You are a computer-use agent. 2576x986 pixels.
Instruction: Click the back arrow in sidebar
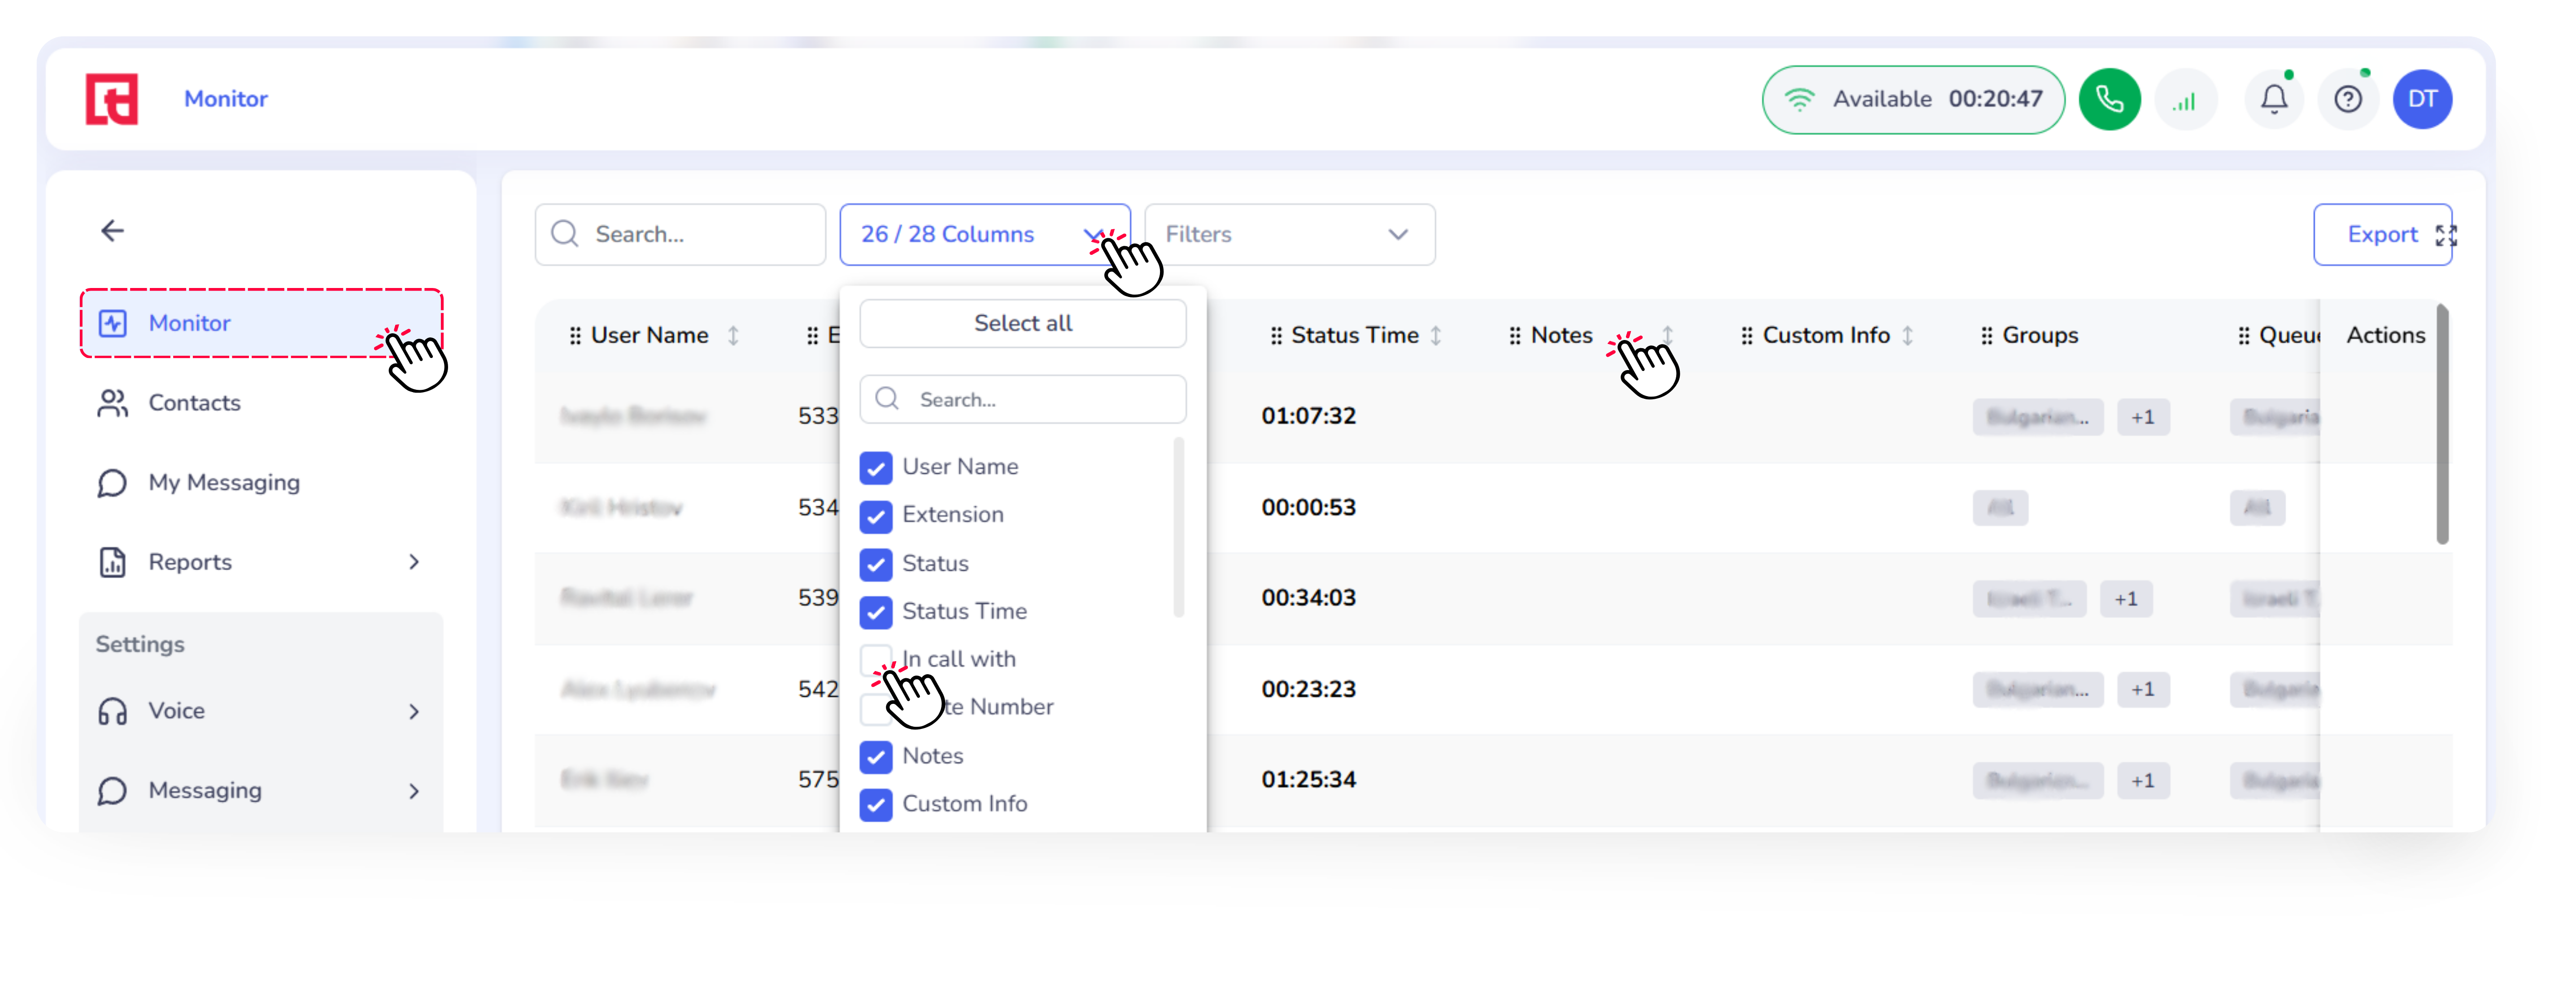pos(113,231)
